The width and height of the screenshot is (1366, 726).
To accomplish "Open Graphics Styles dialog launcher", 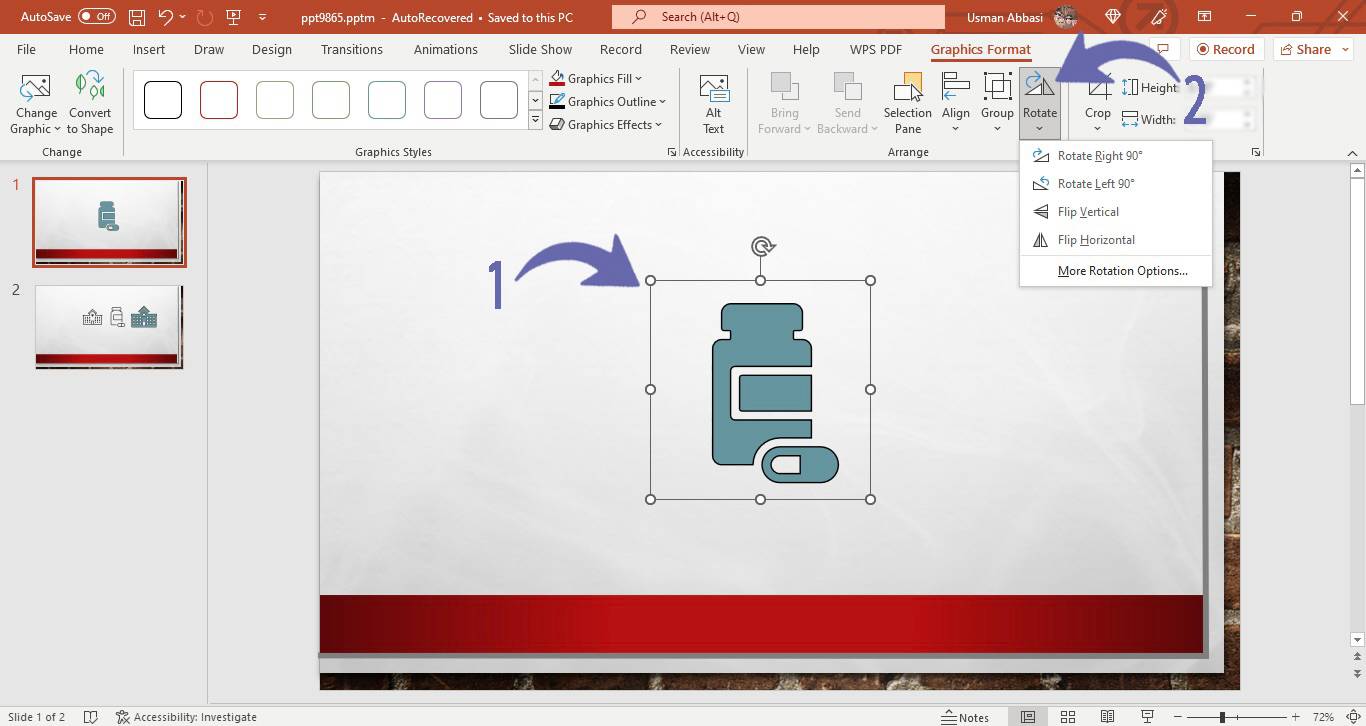I will pyautogui.click(x=671, y=152).
